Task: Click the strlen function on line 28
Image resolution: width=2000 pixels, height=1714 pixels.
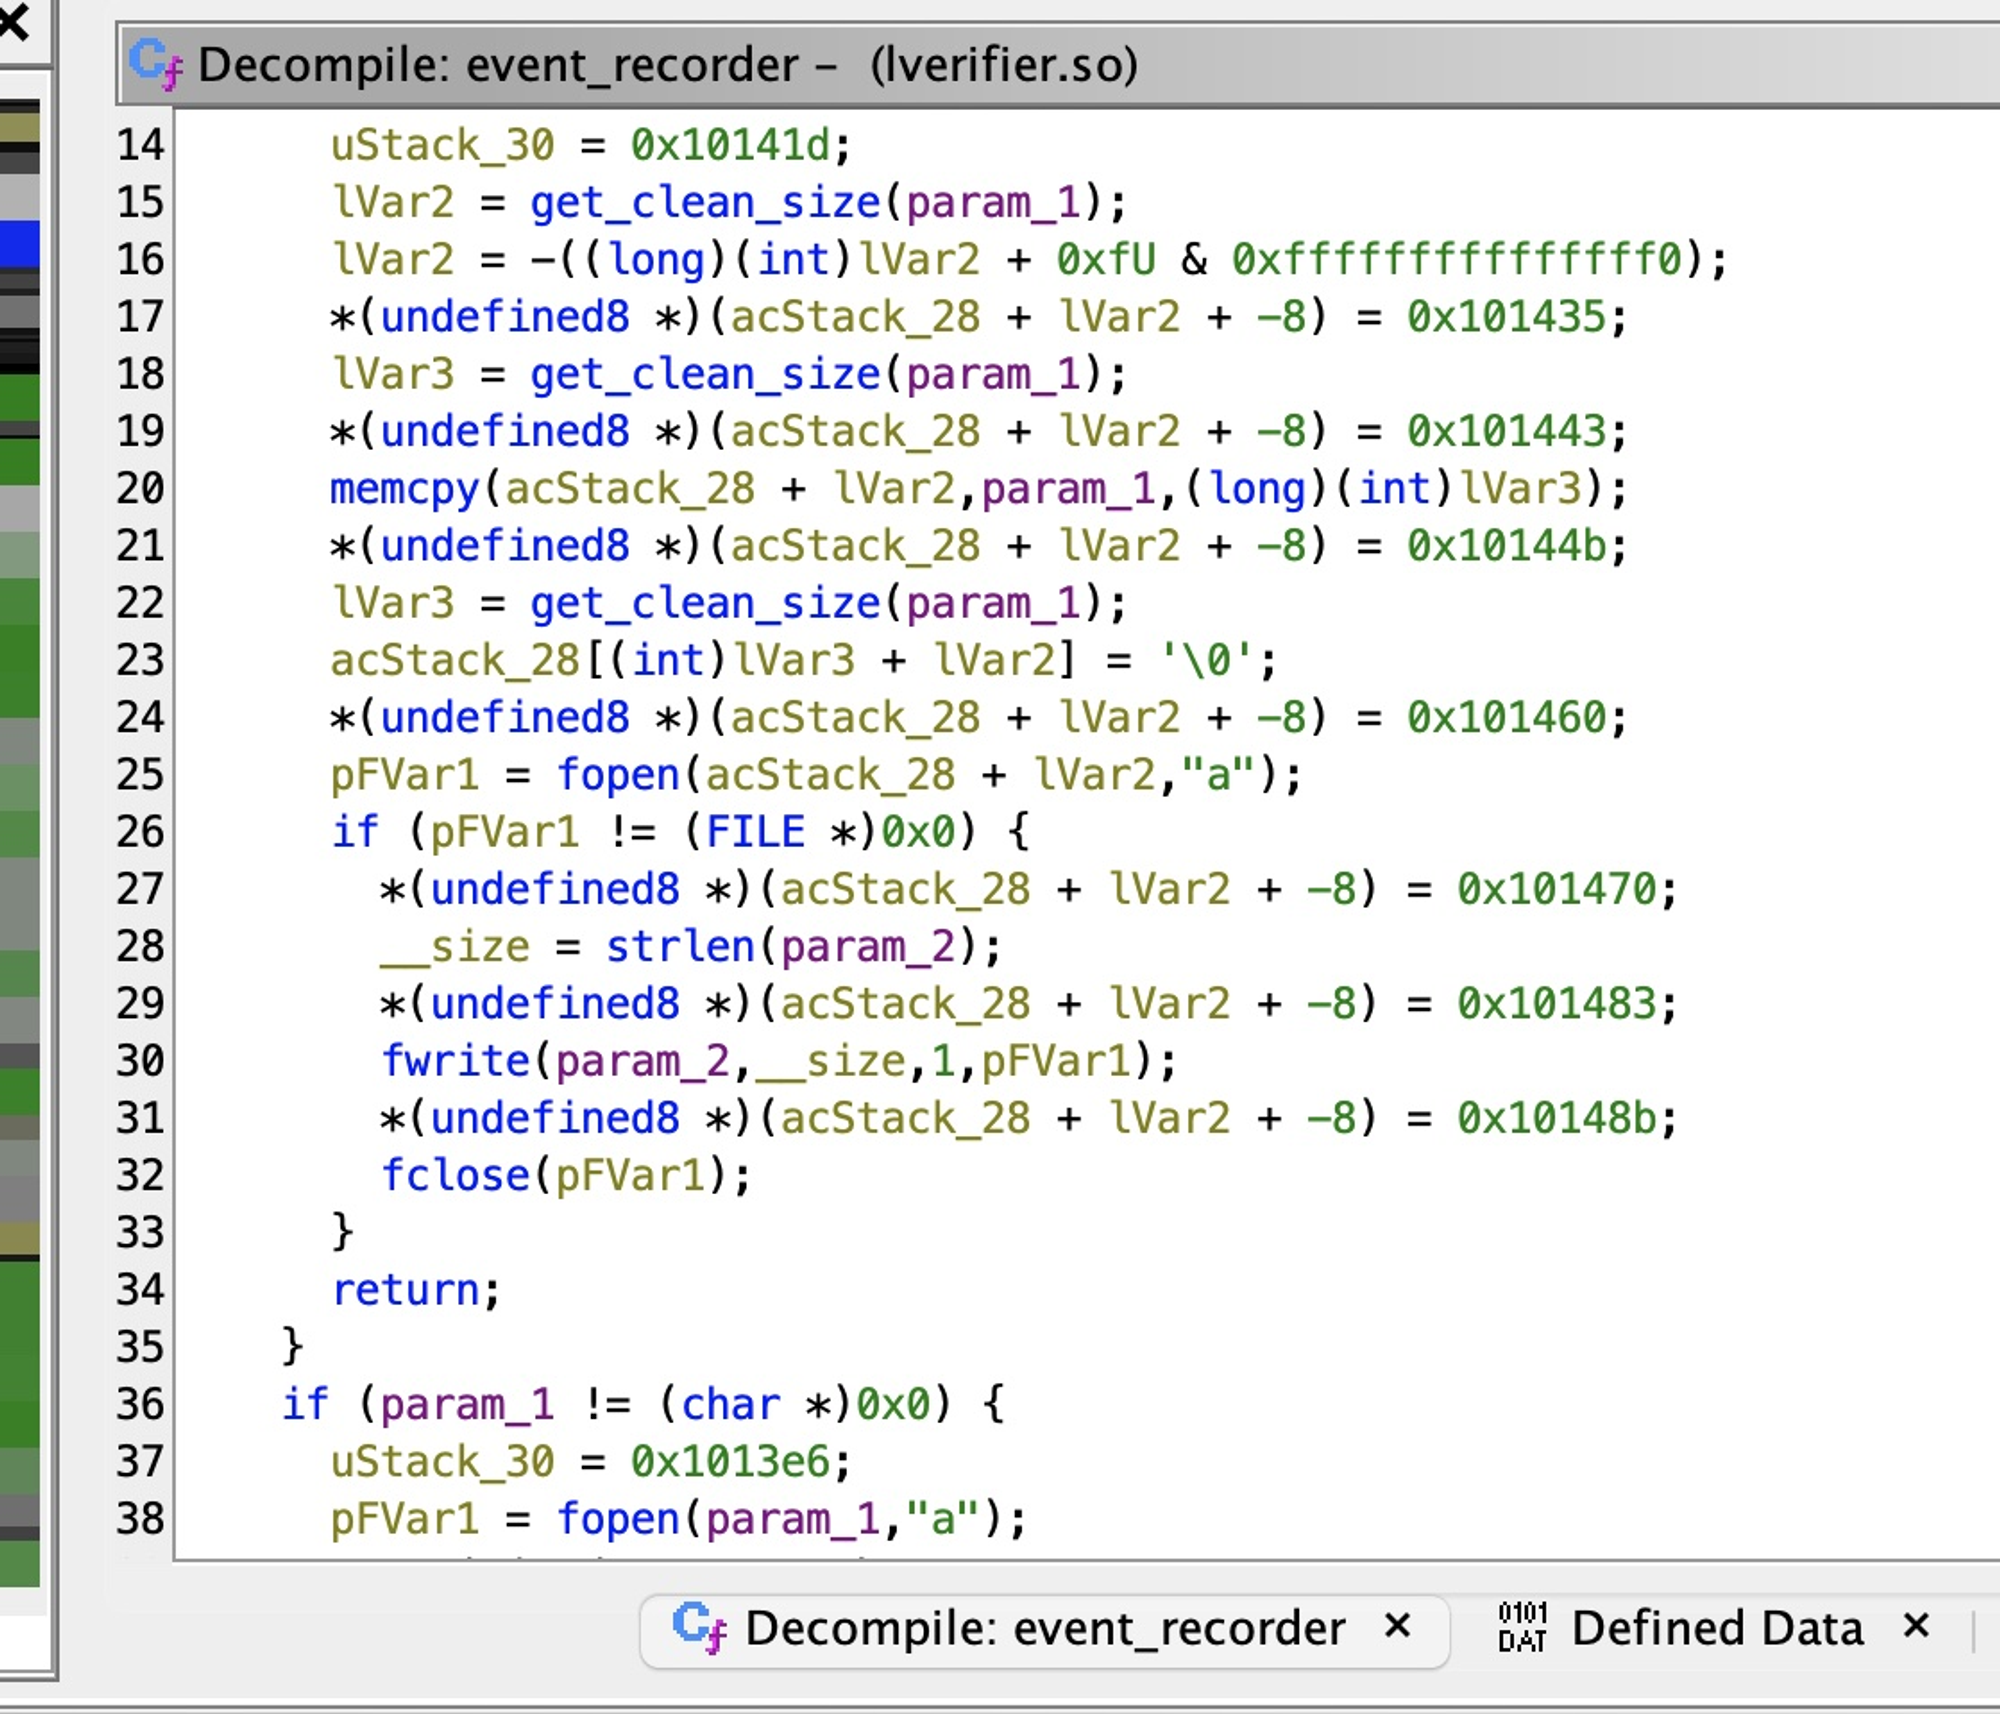Action: point(679,947)
